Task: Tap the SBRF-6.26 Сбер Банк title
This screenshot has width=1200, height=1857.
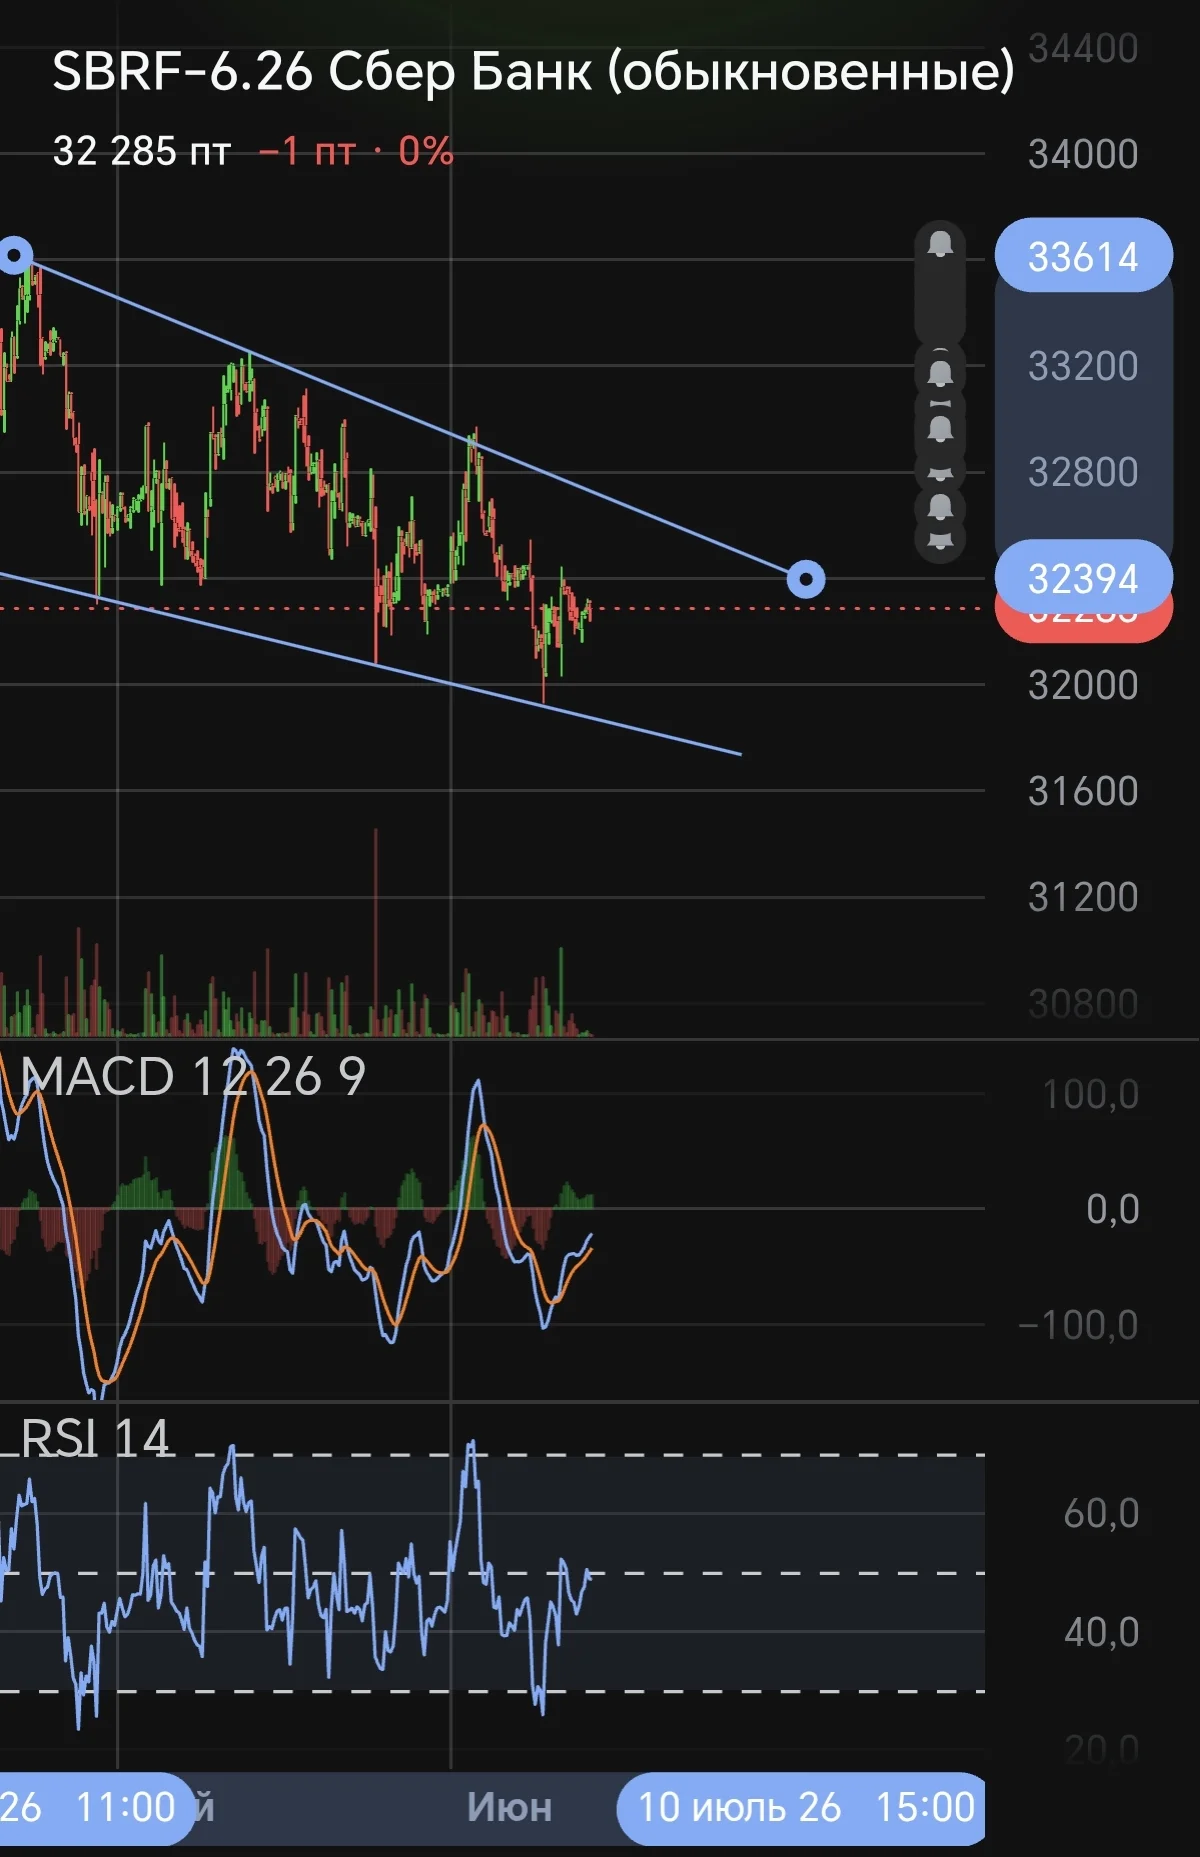Action: coord(533,71)
